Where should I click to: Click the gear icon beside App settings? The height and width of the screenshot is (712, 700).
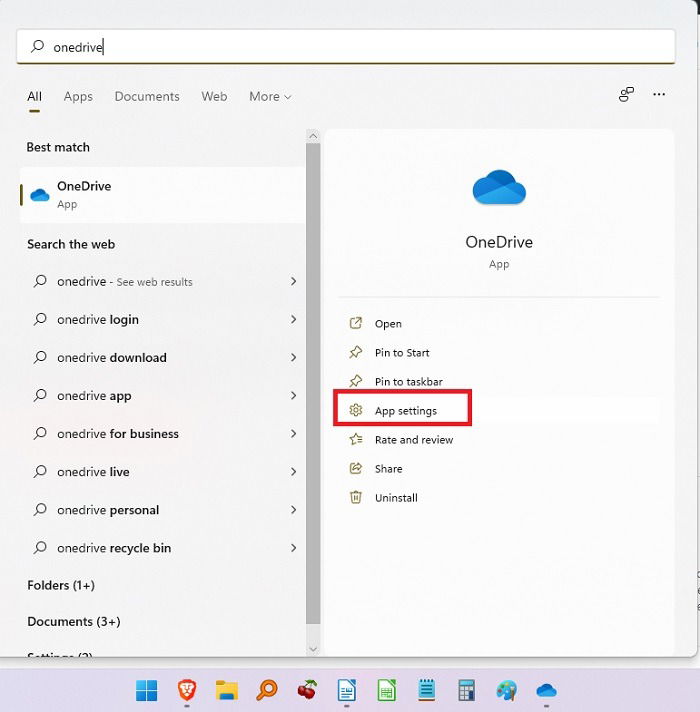pyautogui.click(x=356, y=410)
